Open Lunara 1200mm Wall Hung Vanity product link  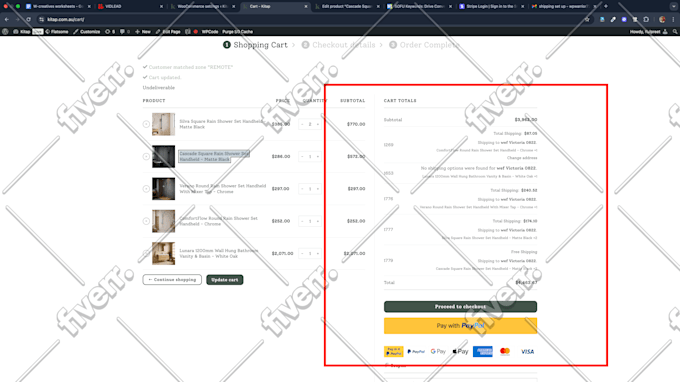[x=219, y=253]
